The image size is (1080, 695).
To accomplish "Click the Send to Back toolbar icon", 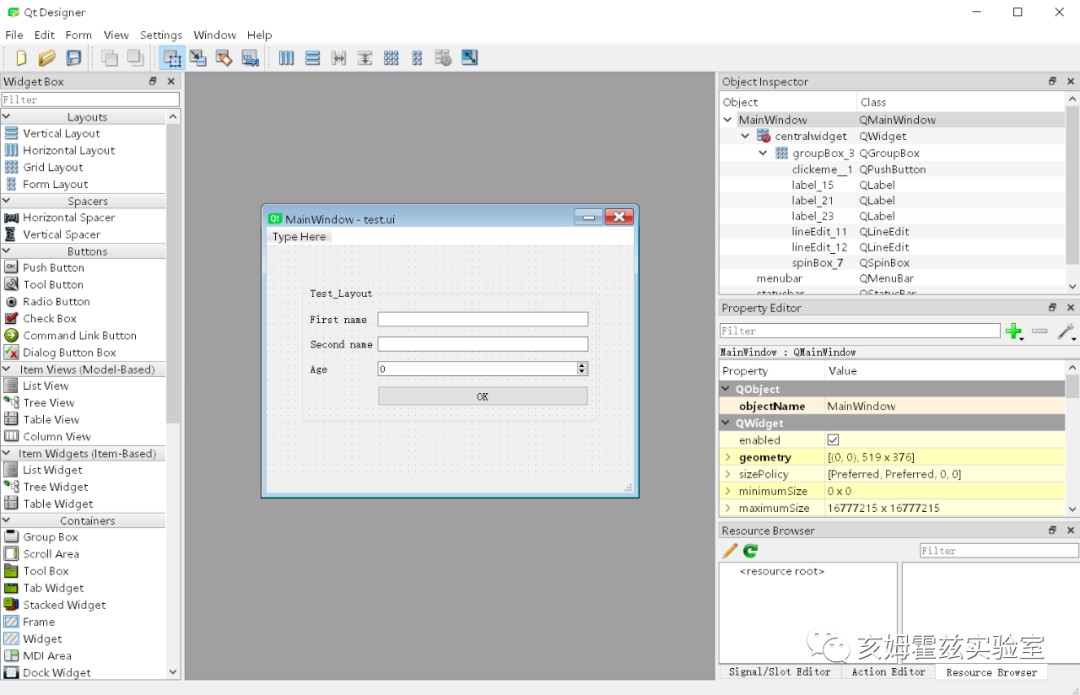I will click(110, 58).
